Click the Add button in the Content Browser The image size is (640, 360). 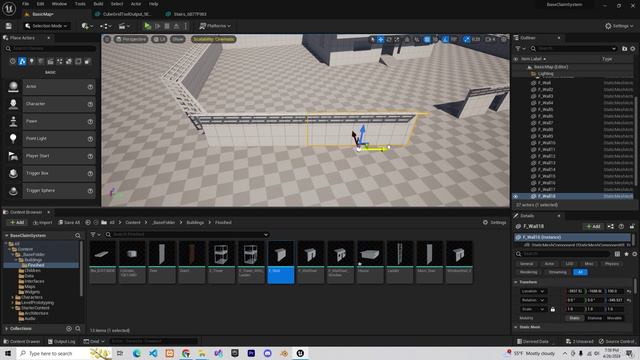[17, 222]
